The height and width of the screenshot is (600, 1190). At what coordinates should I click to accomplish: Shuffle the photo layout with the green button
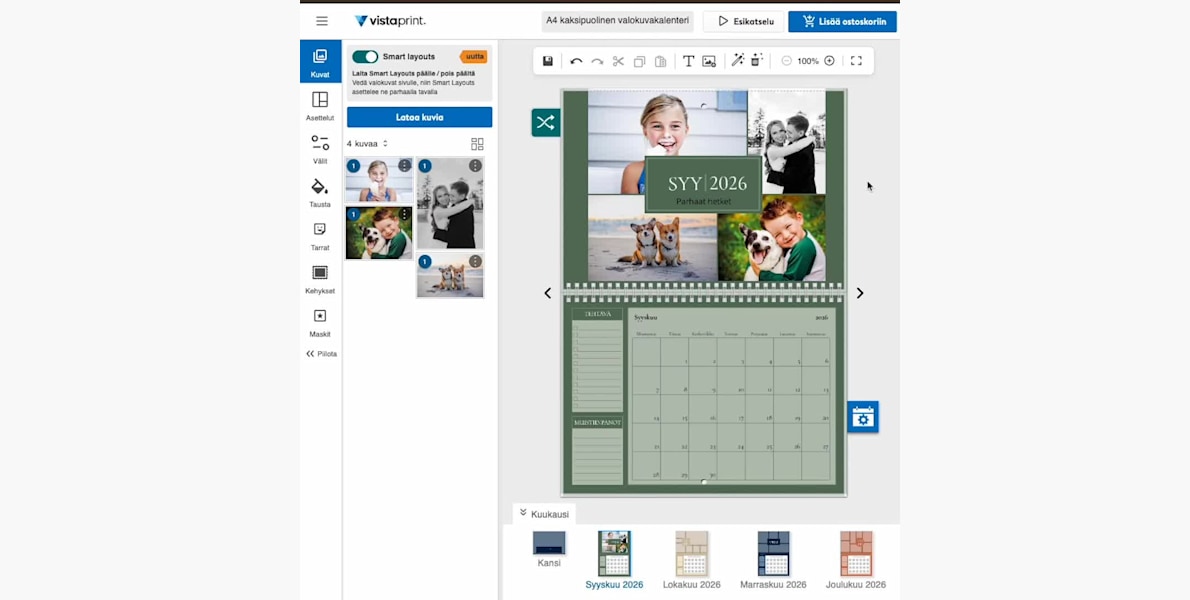545,123
